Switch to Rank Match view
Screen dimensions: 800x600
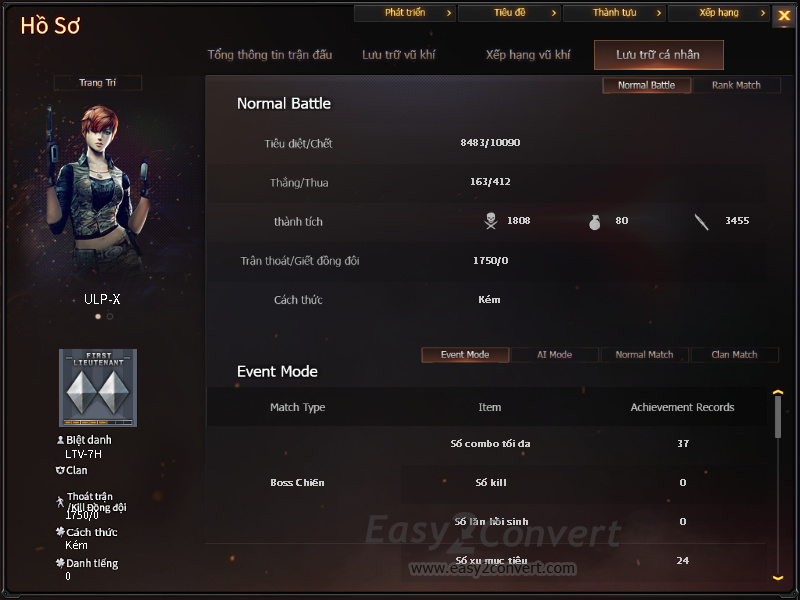[736, 85]
